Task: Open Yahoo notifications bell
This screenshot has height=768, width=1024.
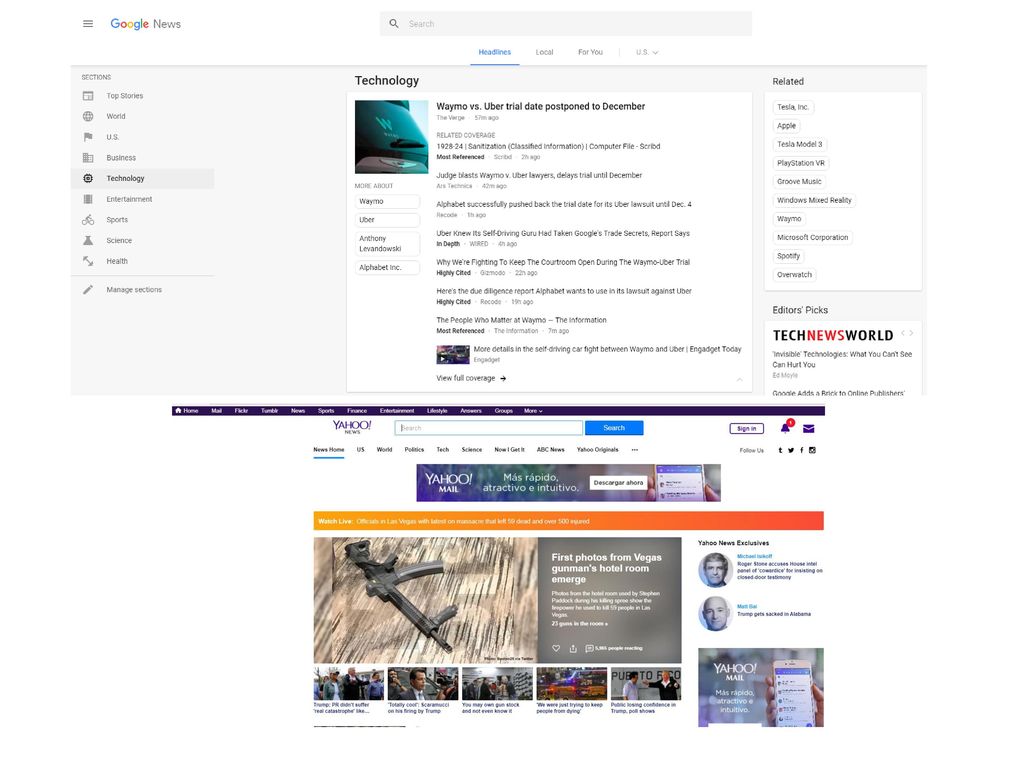Action: click(786, 428)
